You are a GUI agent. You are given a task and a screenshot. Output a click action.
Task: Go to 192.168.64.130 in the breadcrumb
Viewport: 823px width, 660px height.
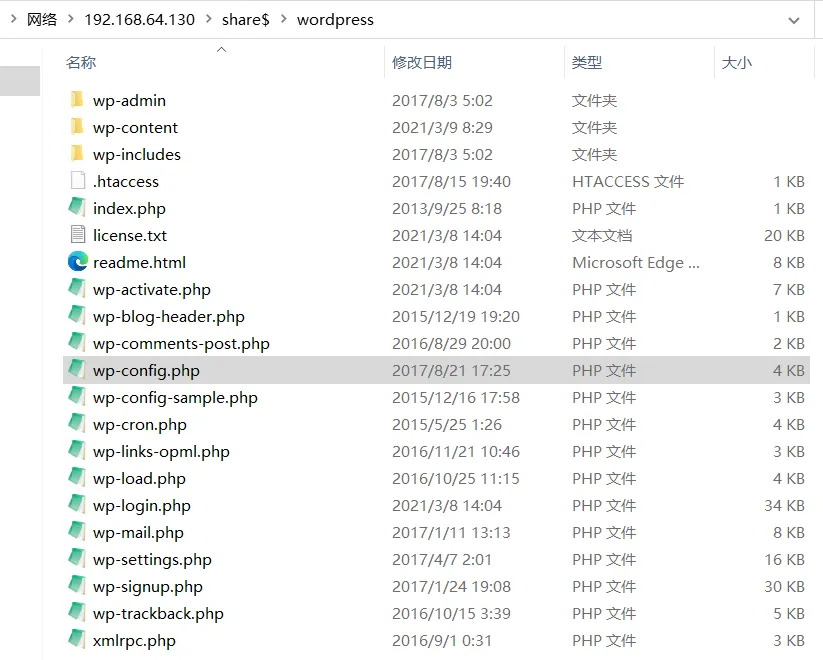(x=140, y=19)
